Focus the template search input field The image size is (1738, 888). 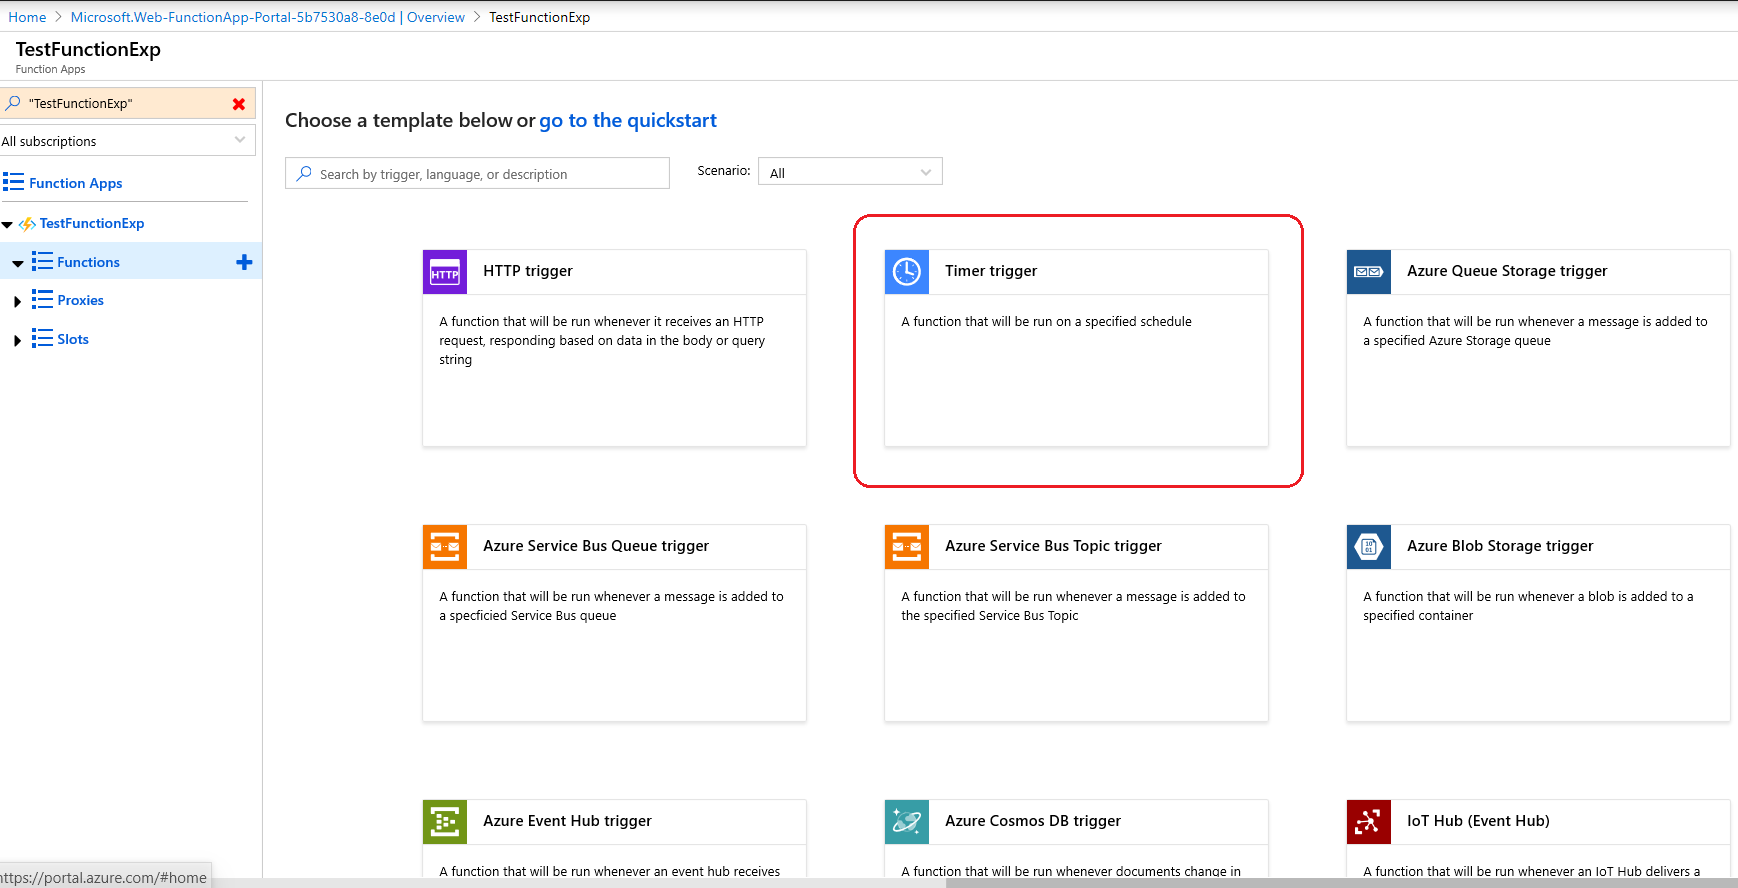click(477, 173)
